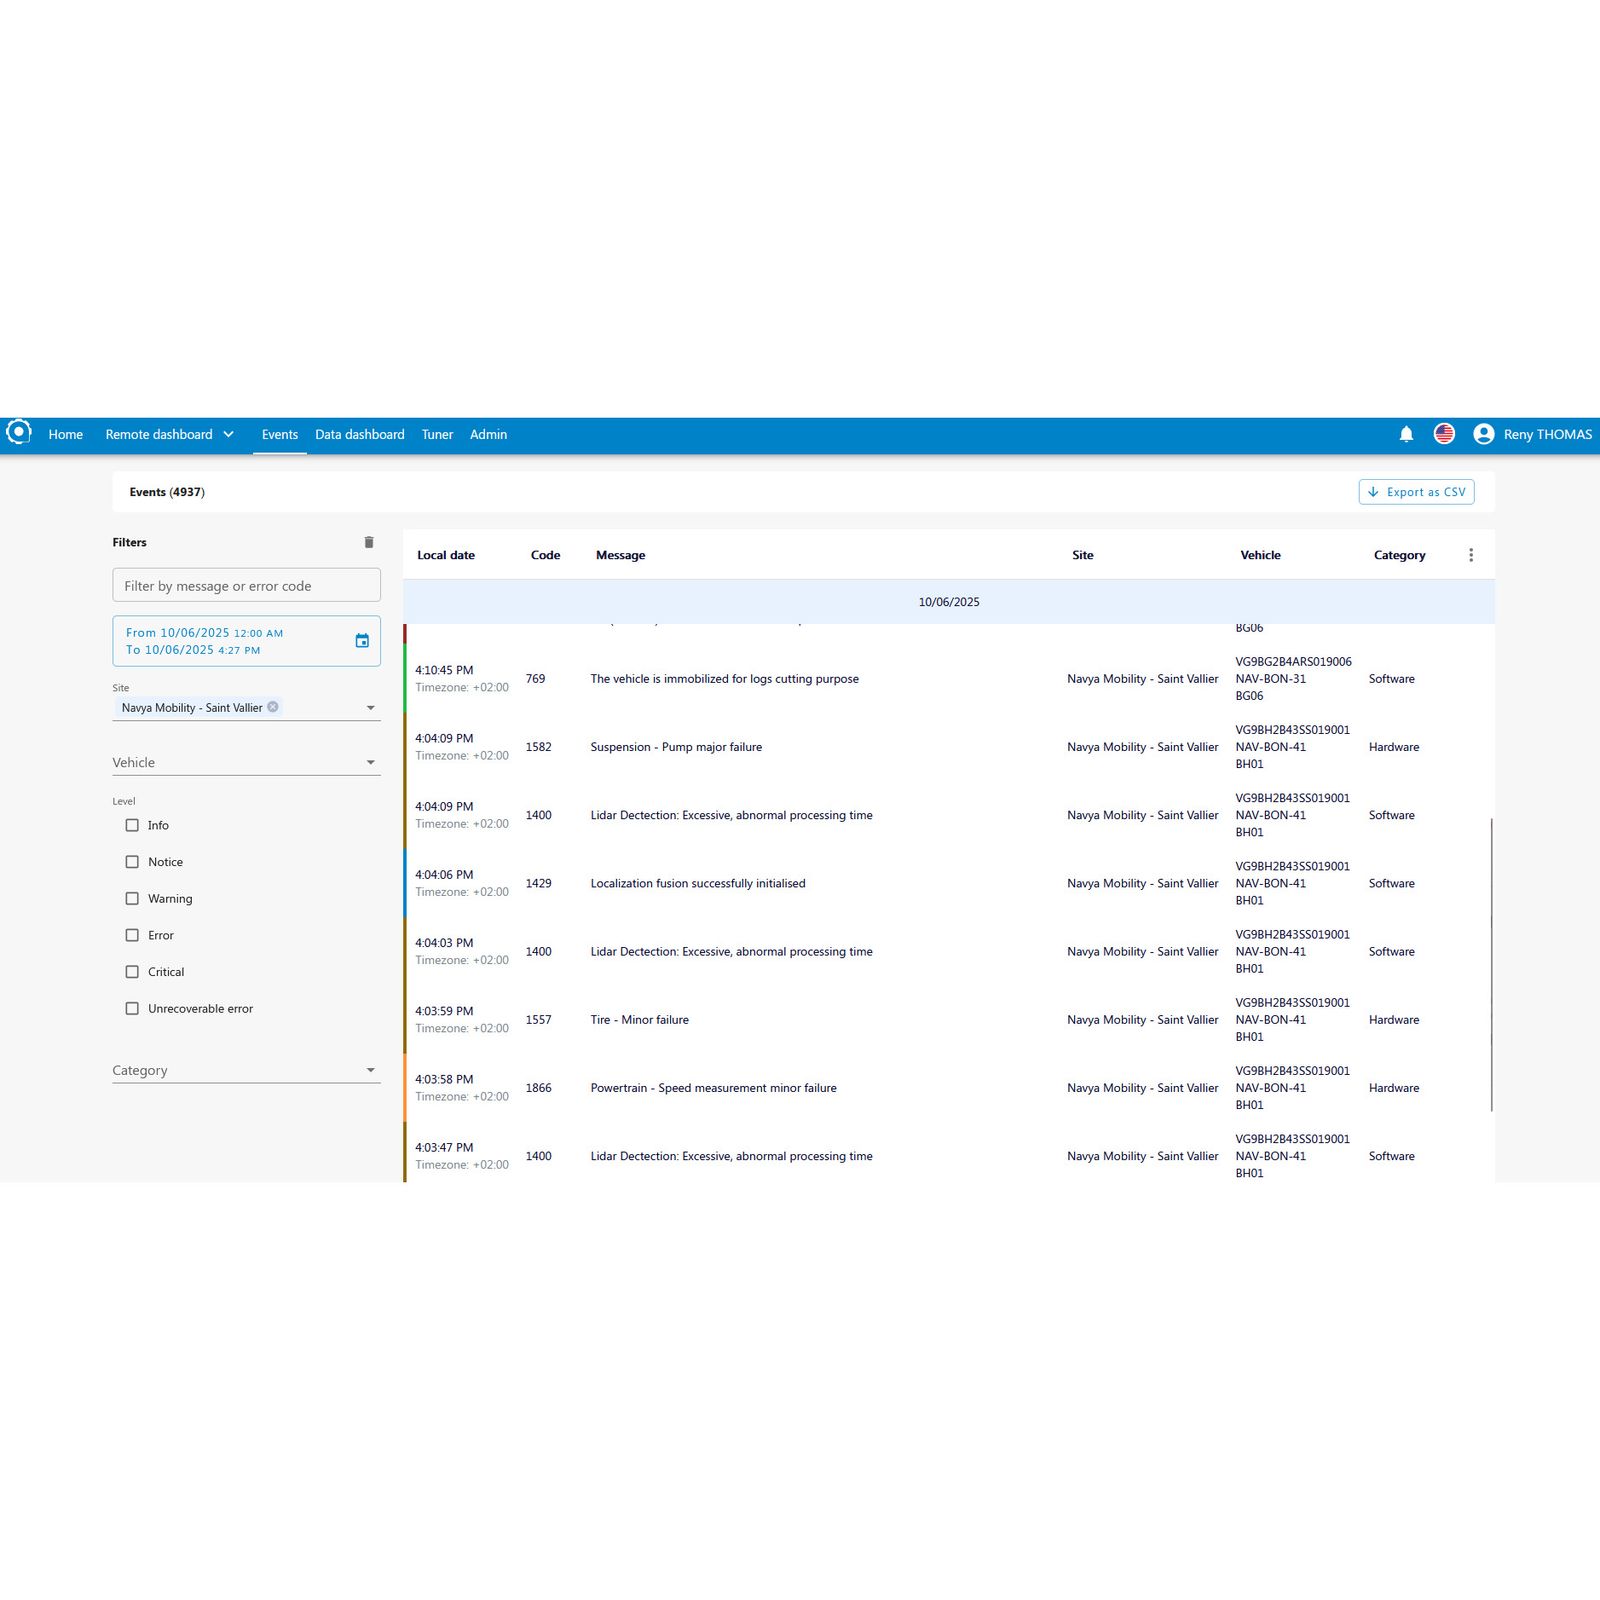Click the language flag icon
The height and width of the screenshot is (1600, 1600).
(1444, 434)
